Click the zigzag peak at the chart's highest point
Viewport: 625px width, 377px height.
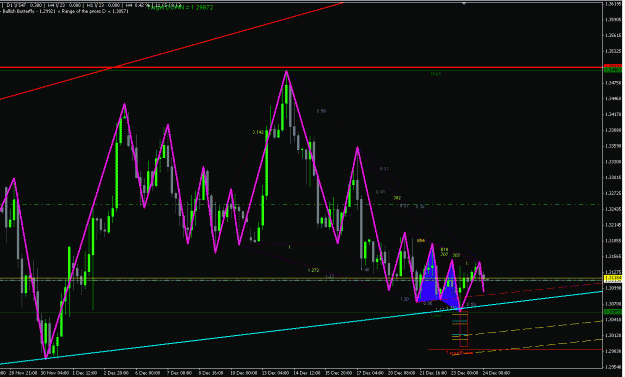click(x=286, y=72)
